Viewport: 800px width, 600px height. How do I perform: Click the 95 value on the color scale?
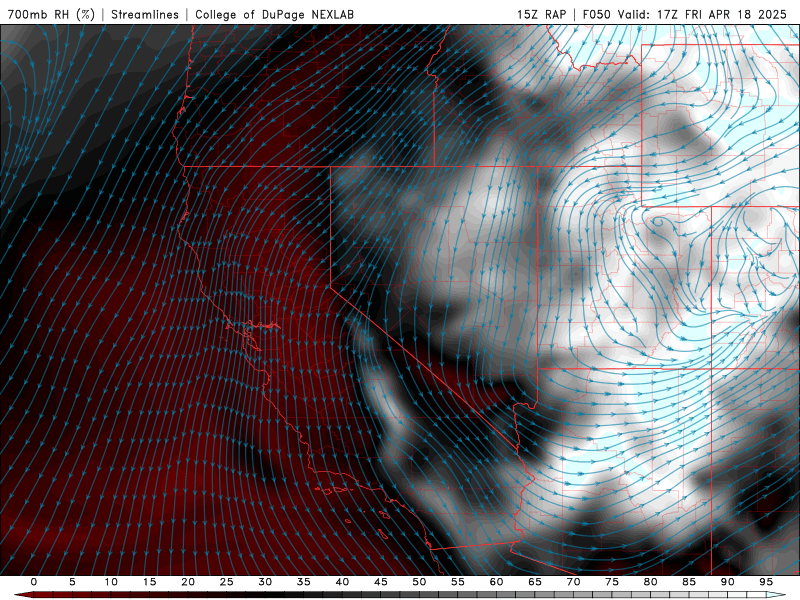(766, 582)
